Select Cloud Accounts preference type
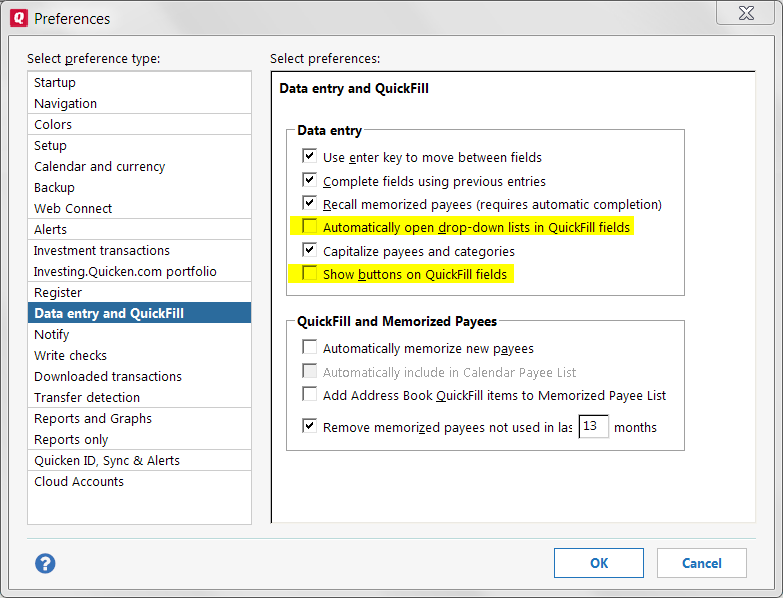This screenshot has height=598, width=783. pyautogui.click(x=139, y=481)
